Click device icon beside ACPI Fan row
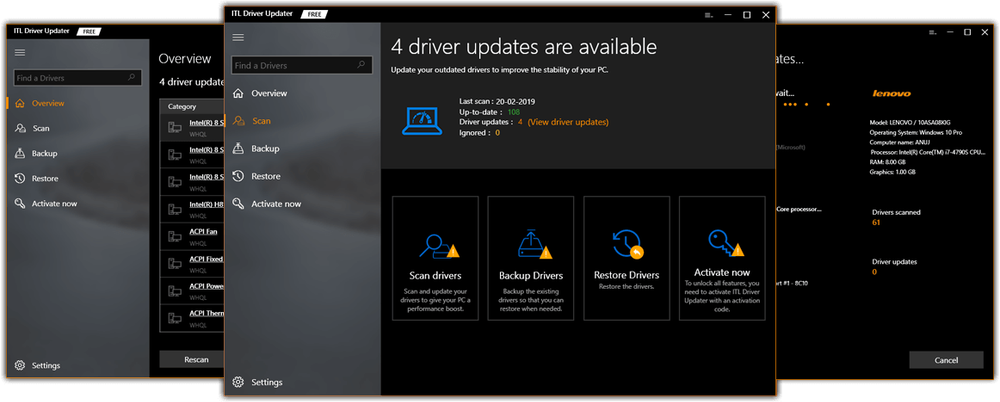This screenshot has width=1000, height=402. pos(174,237)
